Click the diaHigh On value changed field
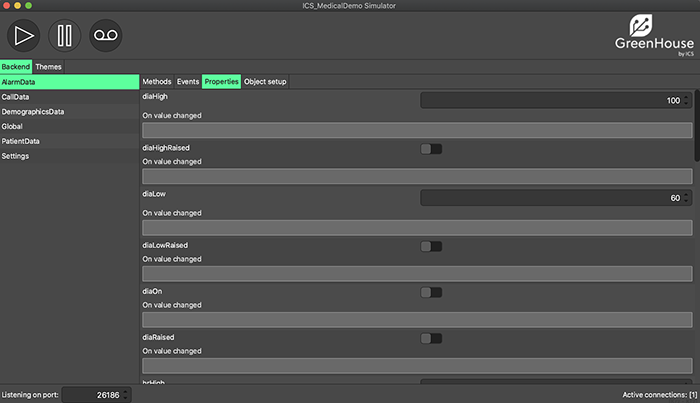Viewport: 700px width, 403px height. (416, 130)
